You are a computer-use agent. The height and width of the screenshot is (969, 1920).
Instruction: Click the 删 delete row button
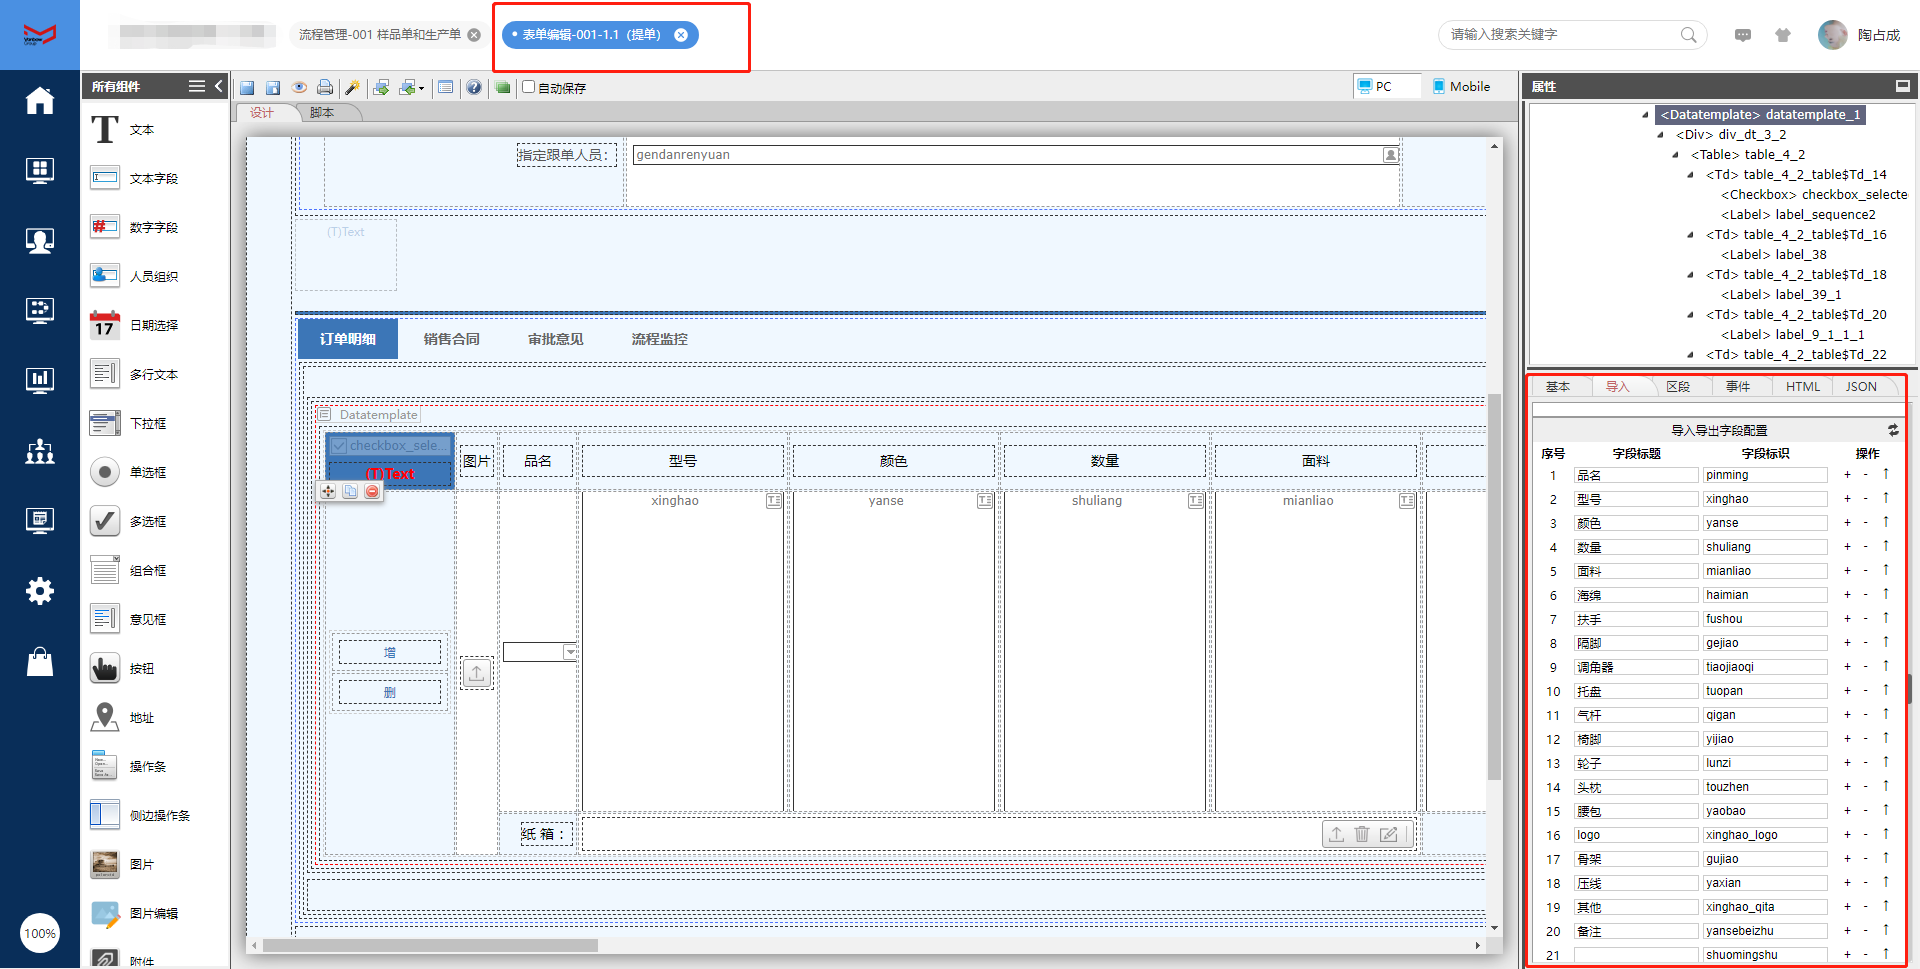click(x=389, y=692)
